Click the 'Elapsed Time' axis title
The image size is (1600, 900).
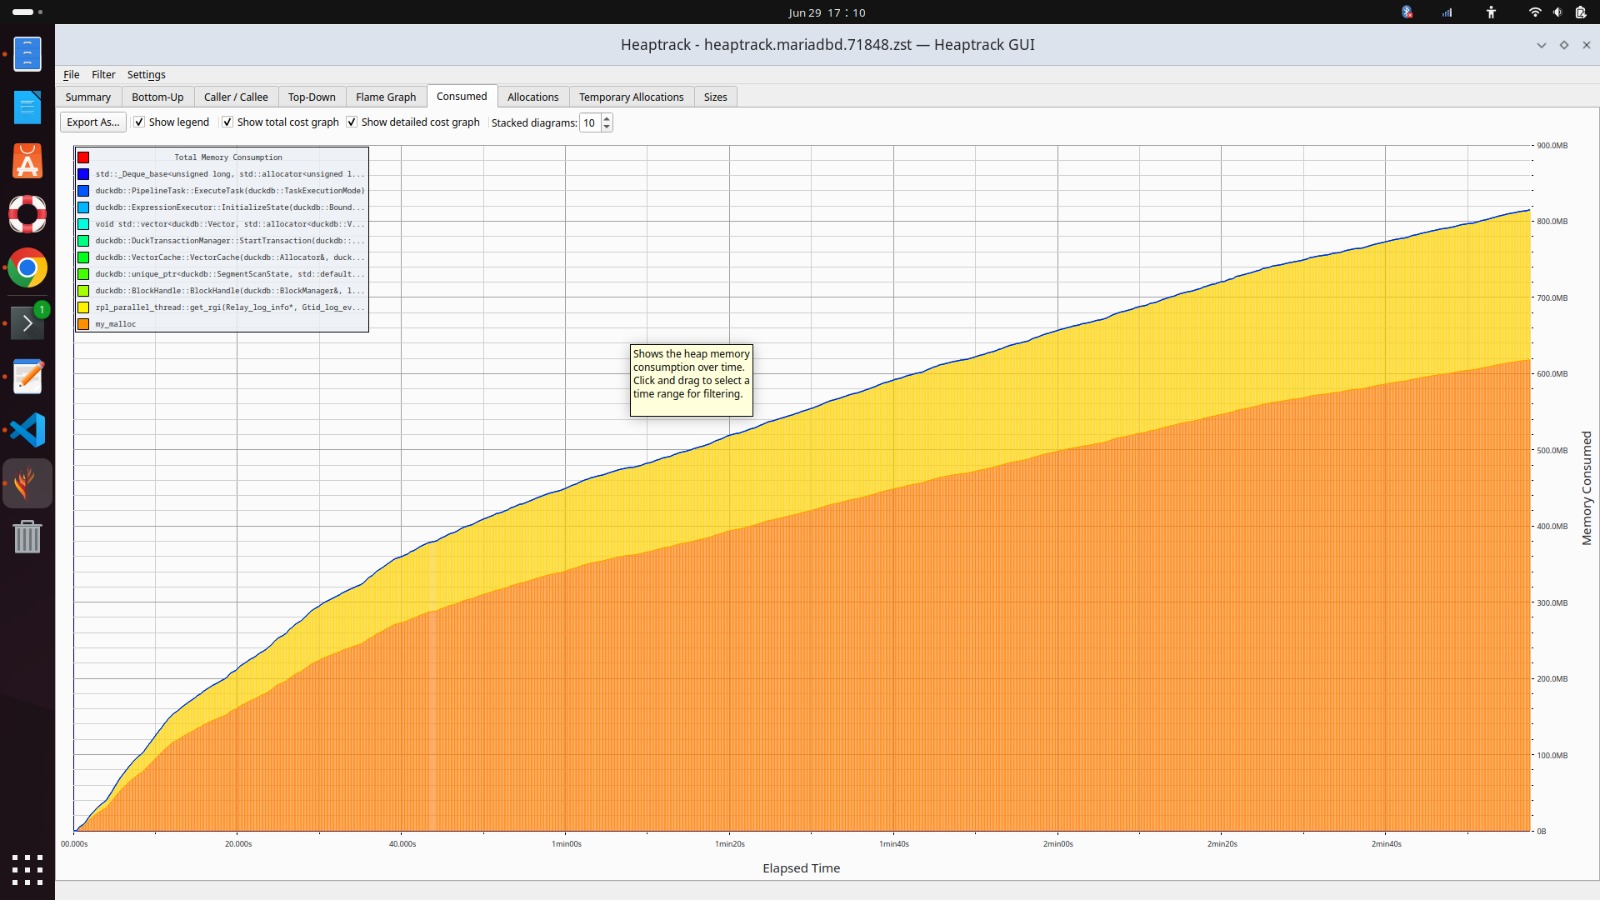pos(801,868)
